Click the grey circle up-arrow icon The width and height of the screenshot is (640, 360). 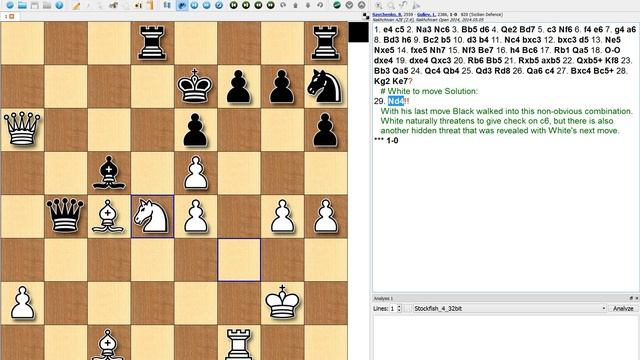click(x=362, y=5)
